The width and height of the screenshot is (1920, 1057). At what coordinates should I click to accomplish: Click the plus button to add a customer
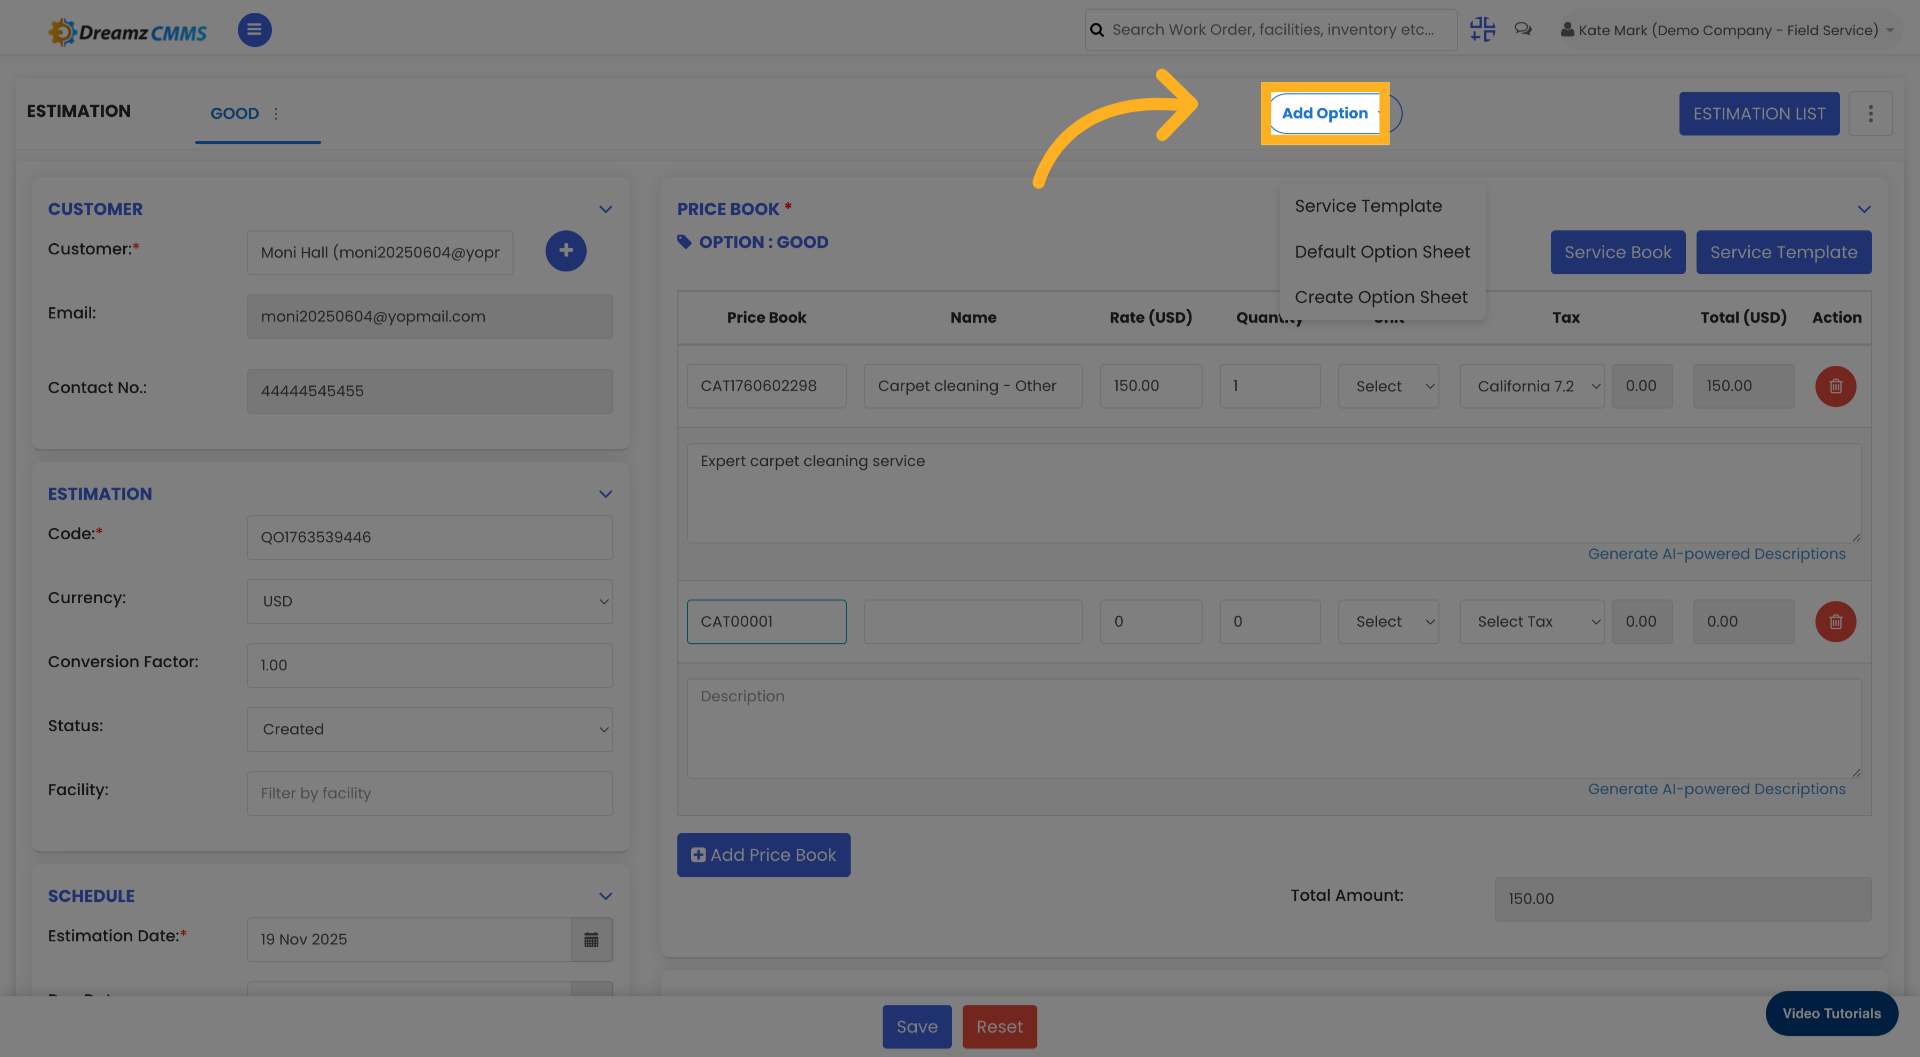[566, 251]
